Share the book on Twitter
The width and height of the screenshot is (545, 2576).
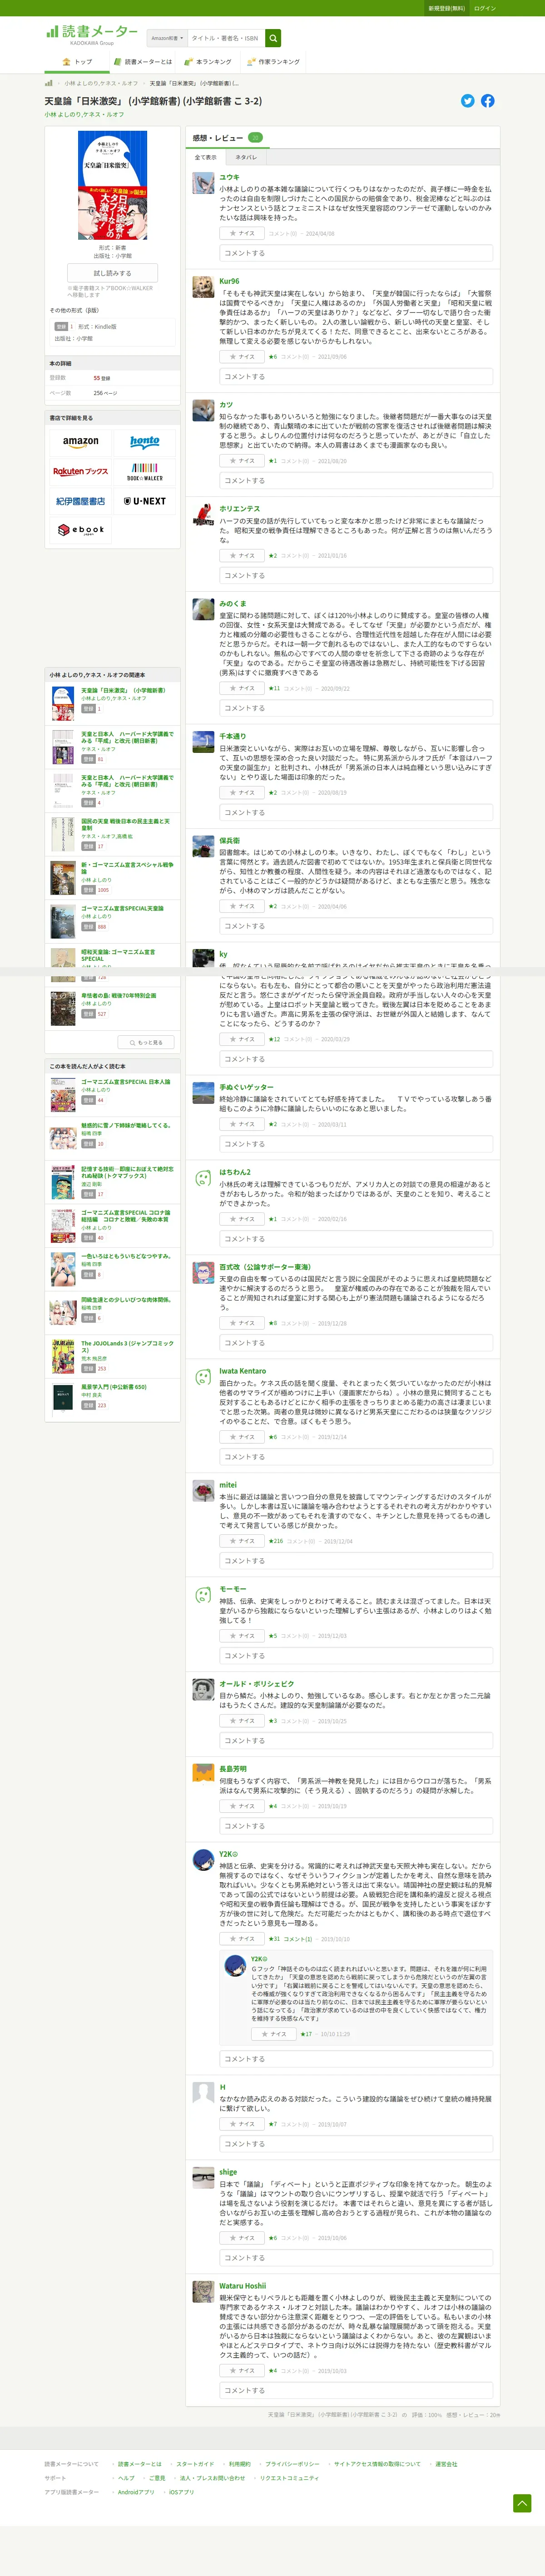[467, 101]
